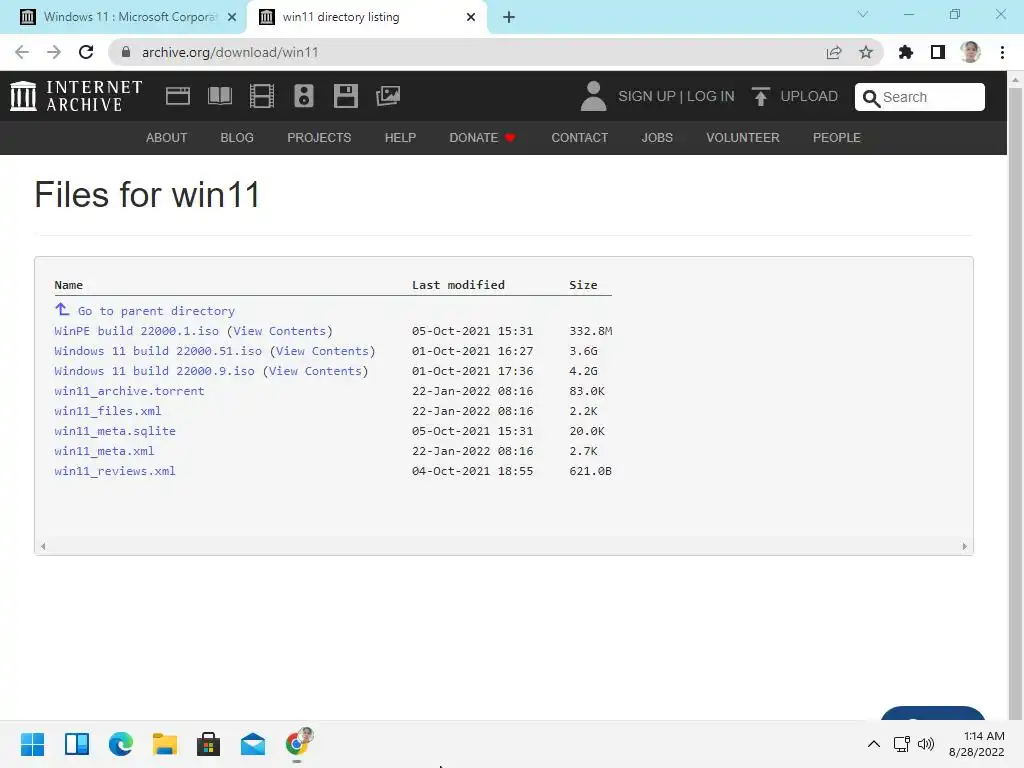
Task: Close the Windows 11 Microsoft Corporation tab
Action: click(232, 17)
